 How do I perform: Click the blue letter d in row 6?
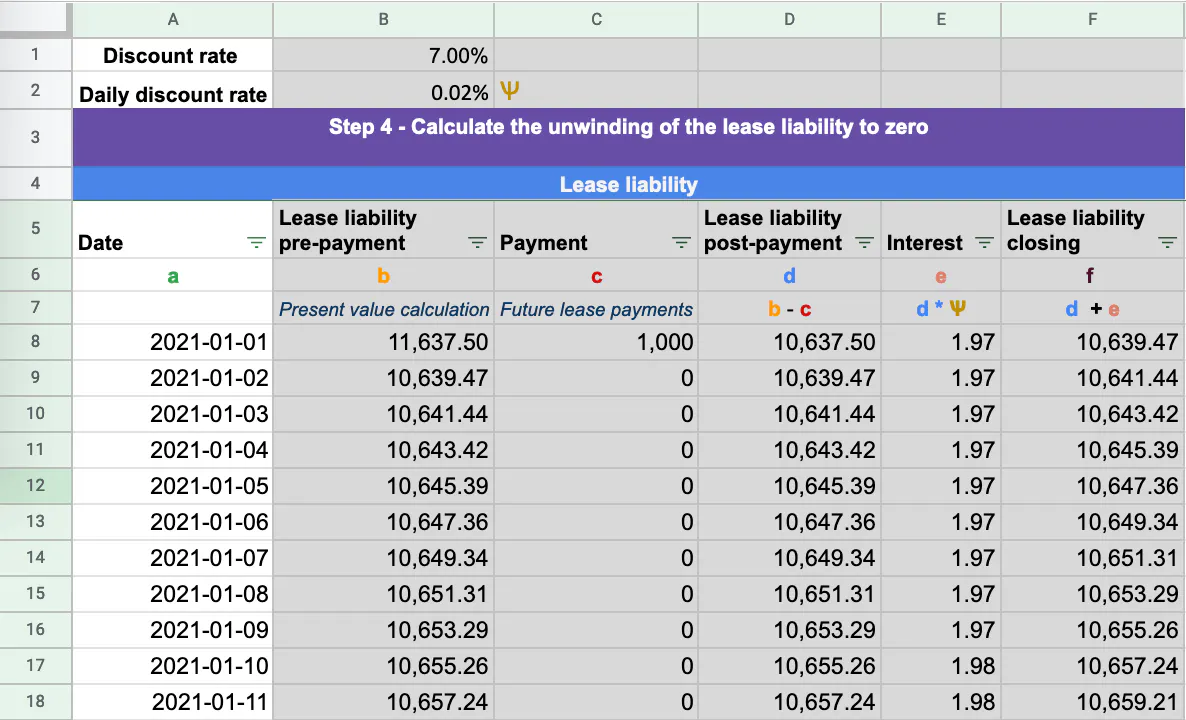tap(790, 275)
